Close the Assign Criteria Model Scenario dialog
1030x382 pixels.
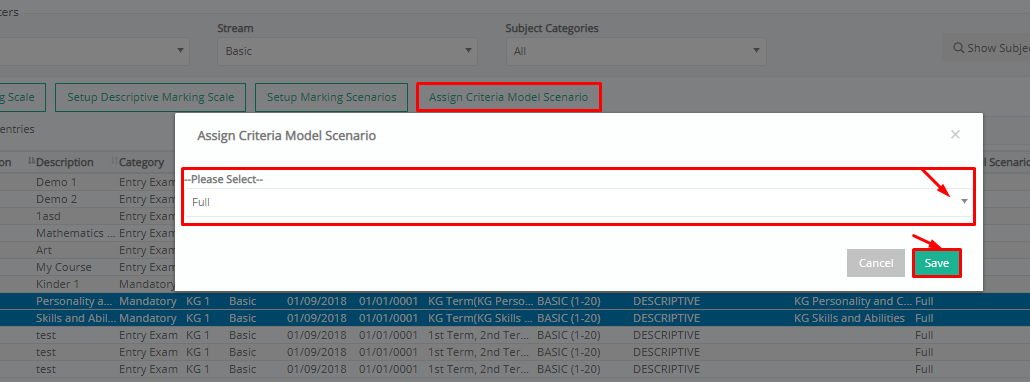pos(955,135)
